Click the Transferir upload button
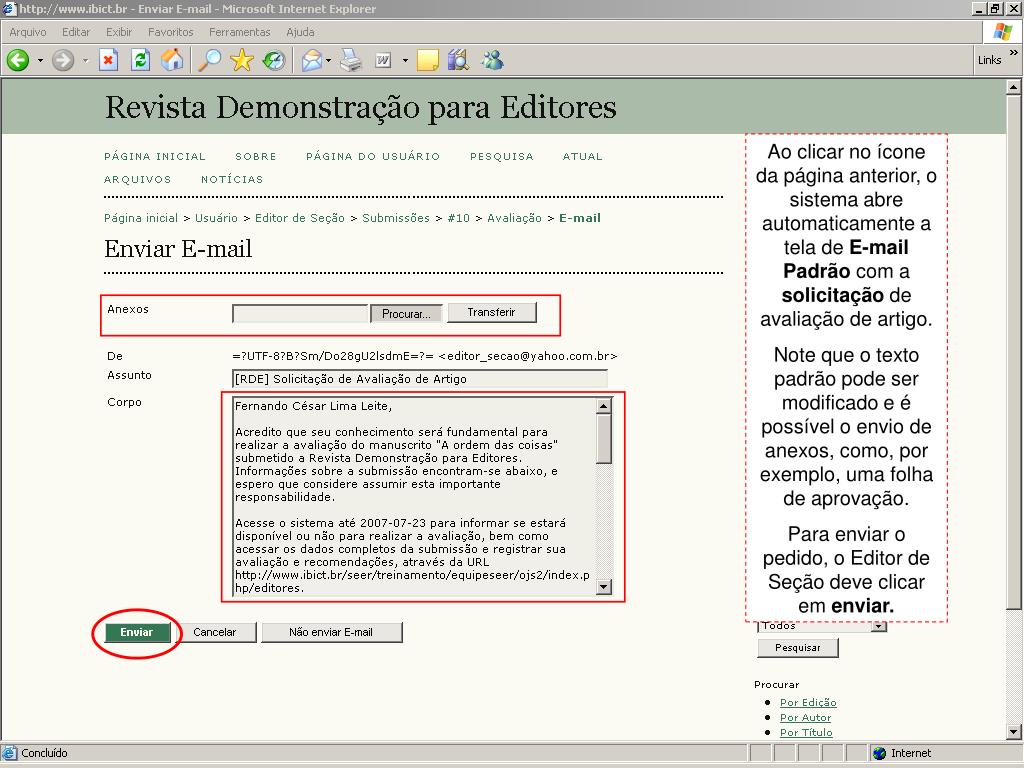This screenshot has height=768, width=1024. tap(491, 312)
